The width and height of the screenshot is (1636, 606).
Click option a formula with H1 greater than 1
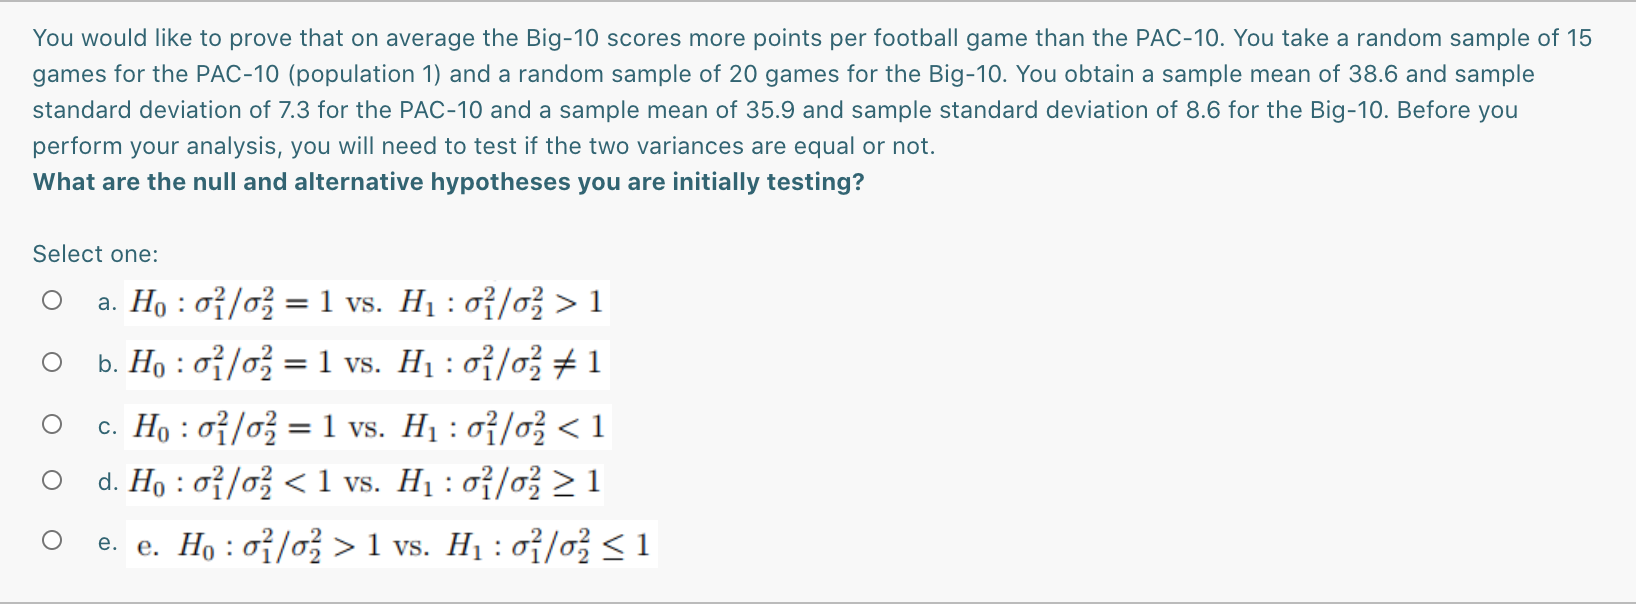click(x=367, y=302)
